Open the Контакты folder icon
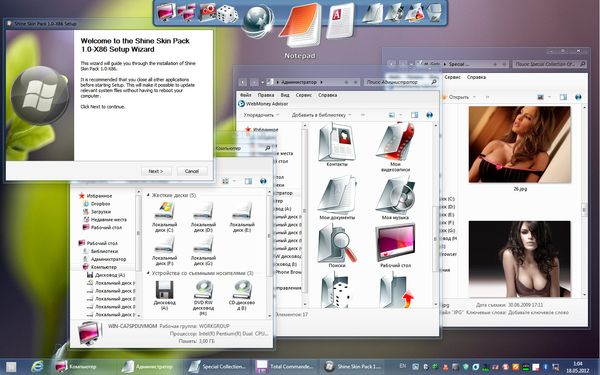Screen dimensions: 600x375 coord(337,145)
